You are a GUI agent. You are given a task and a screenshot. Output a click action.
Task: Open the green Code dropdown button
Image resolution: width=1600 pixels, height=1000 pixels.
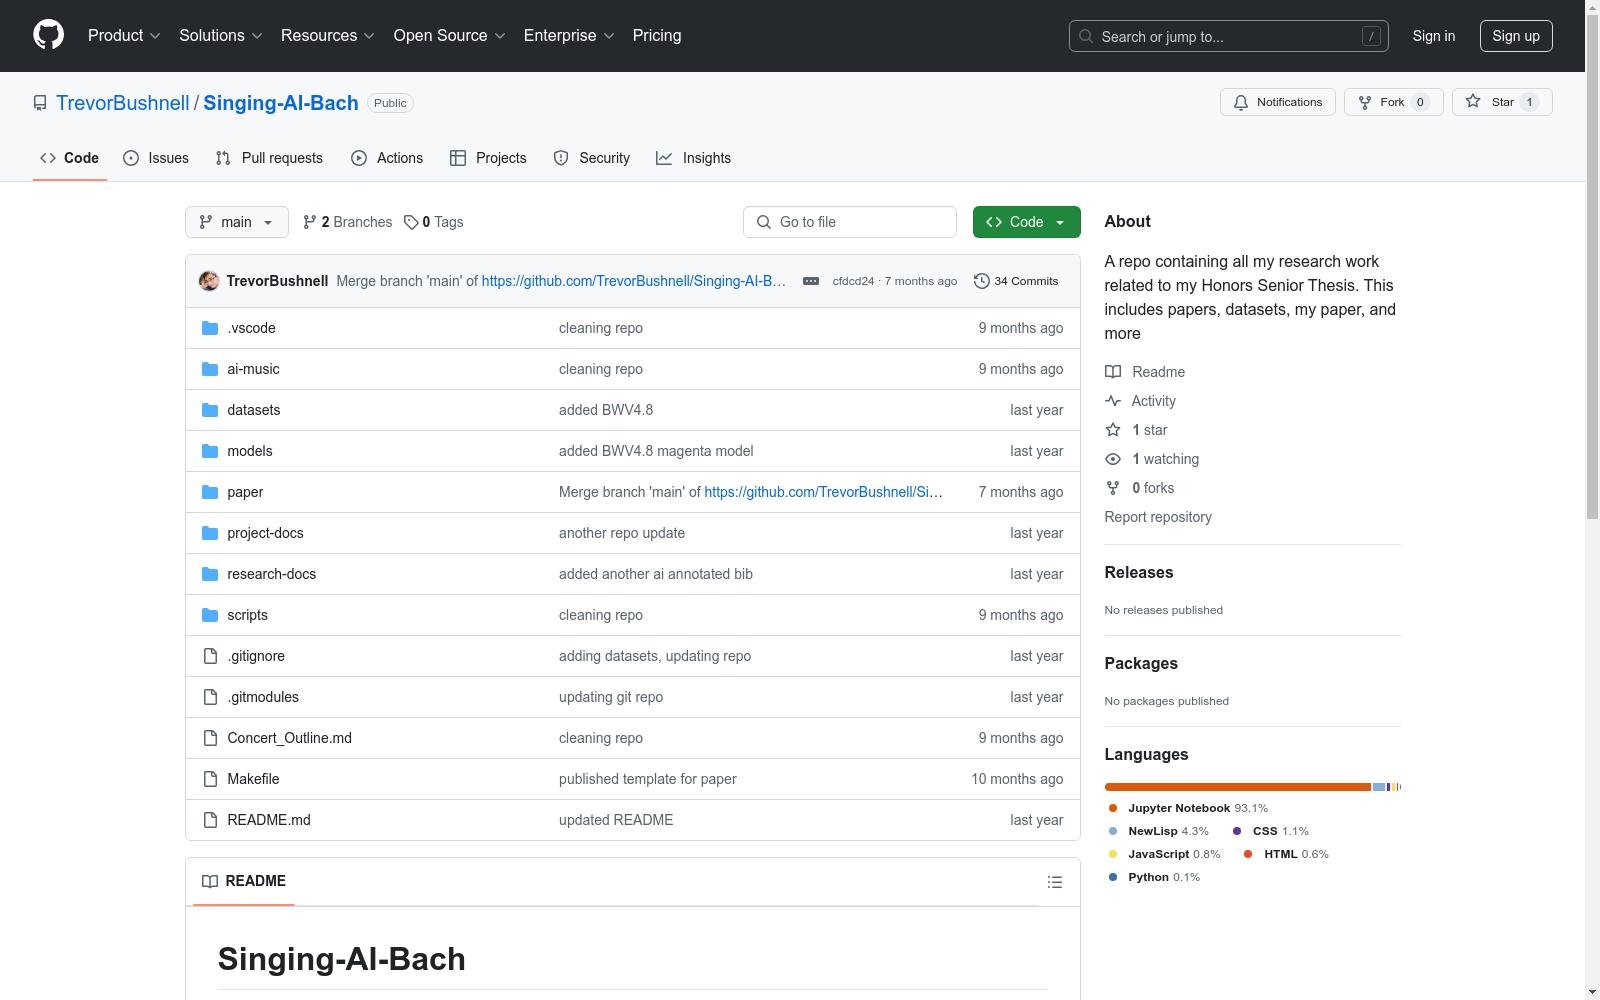1026,222
